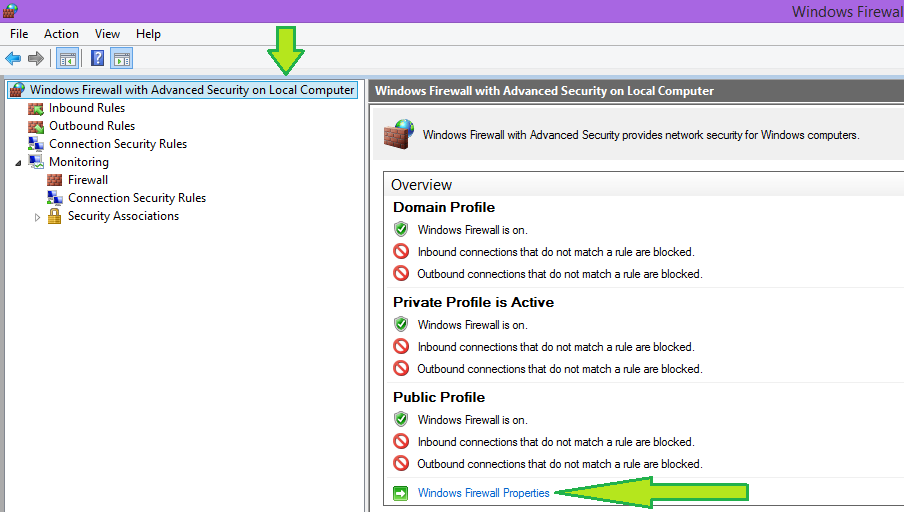Click the green shield icon under Domain Profile

[x=401, y=229]
